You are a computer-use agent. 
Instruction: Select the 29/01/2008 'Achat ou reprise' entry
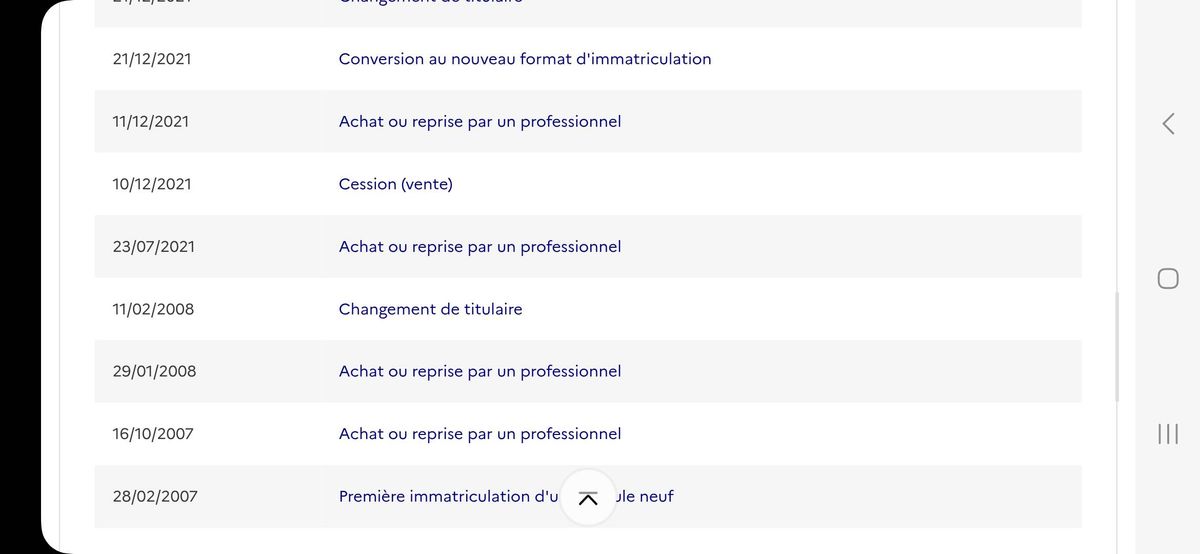click(x=480, y=372)
